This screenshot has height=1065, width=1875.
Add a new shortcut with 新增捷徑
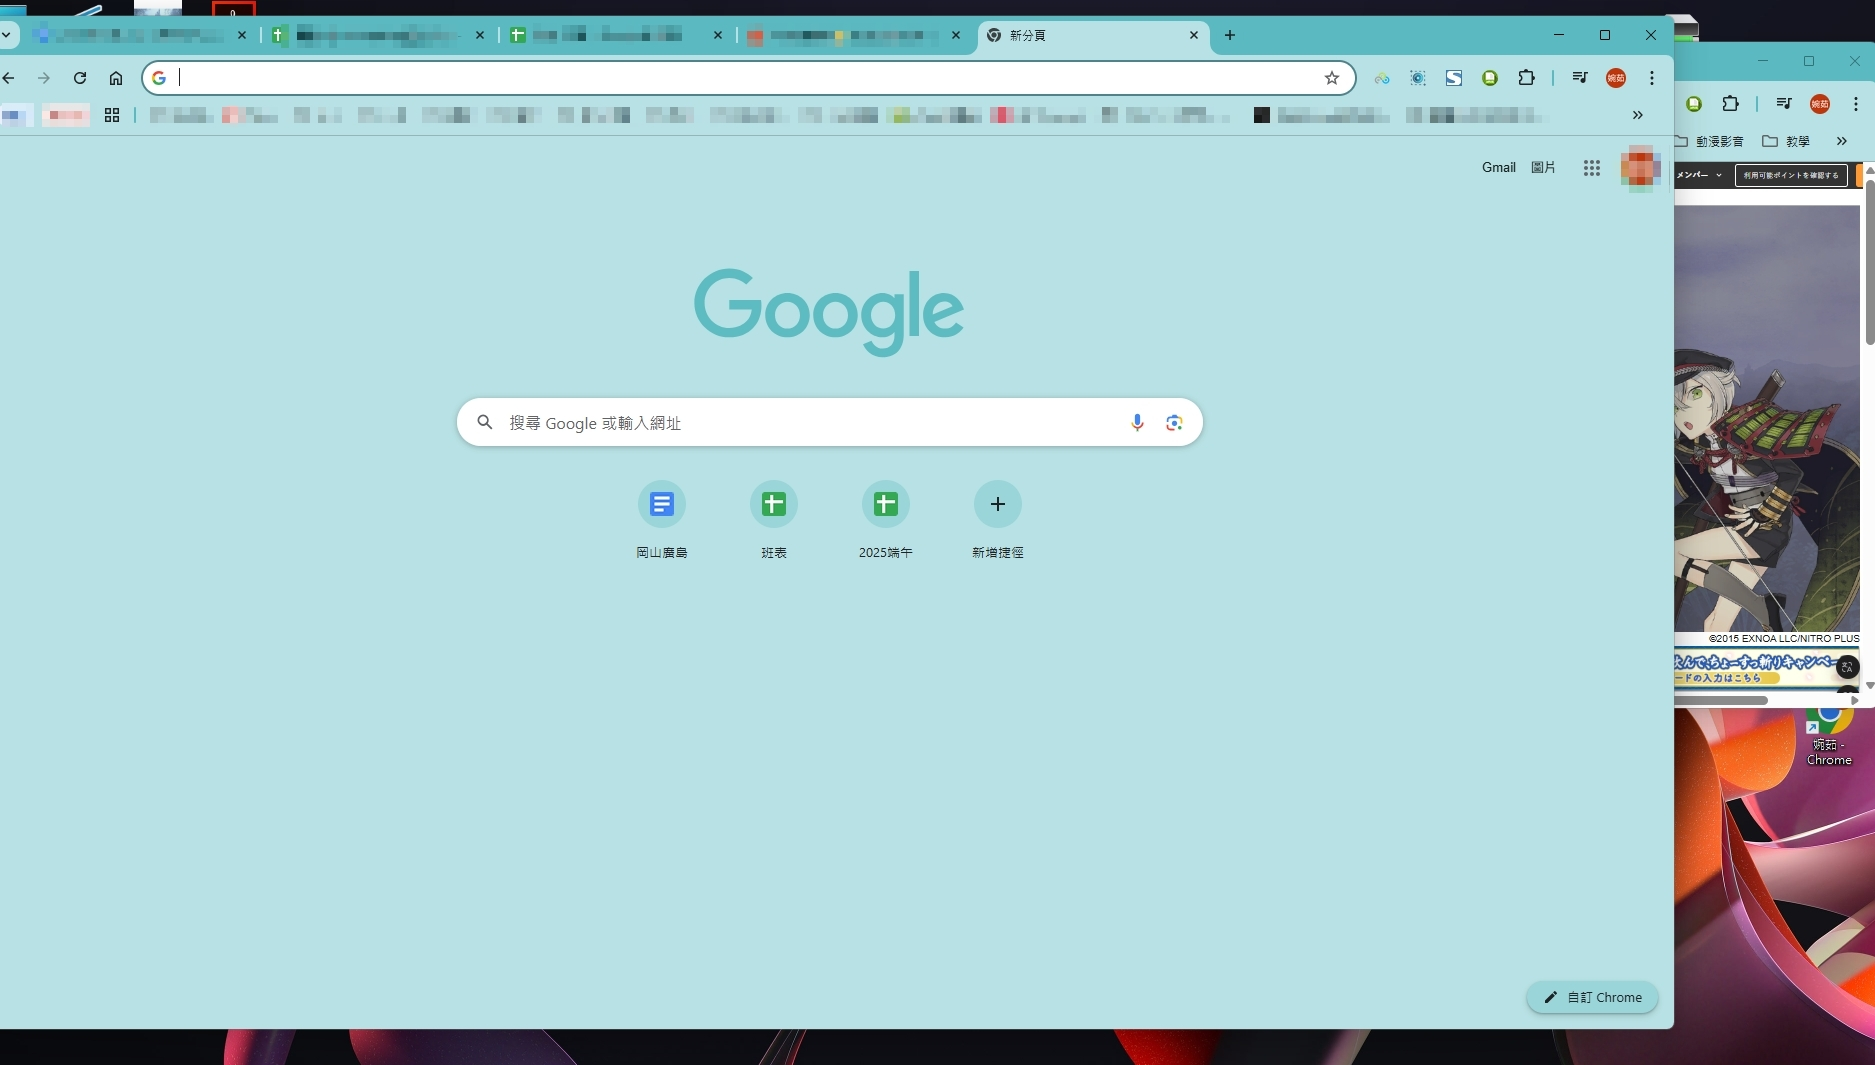tap(998, 520)
